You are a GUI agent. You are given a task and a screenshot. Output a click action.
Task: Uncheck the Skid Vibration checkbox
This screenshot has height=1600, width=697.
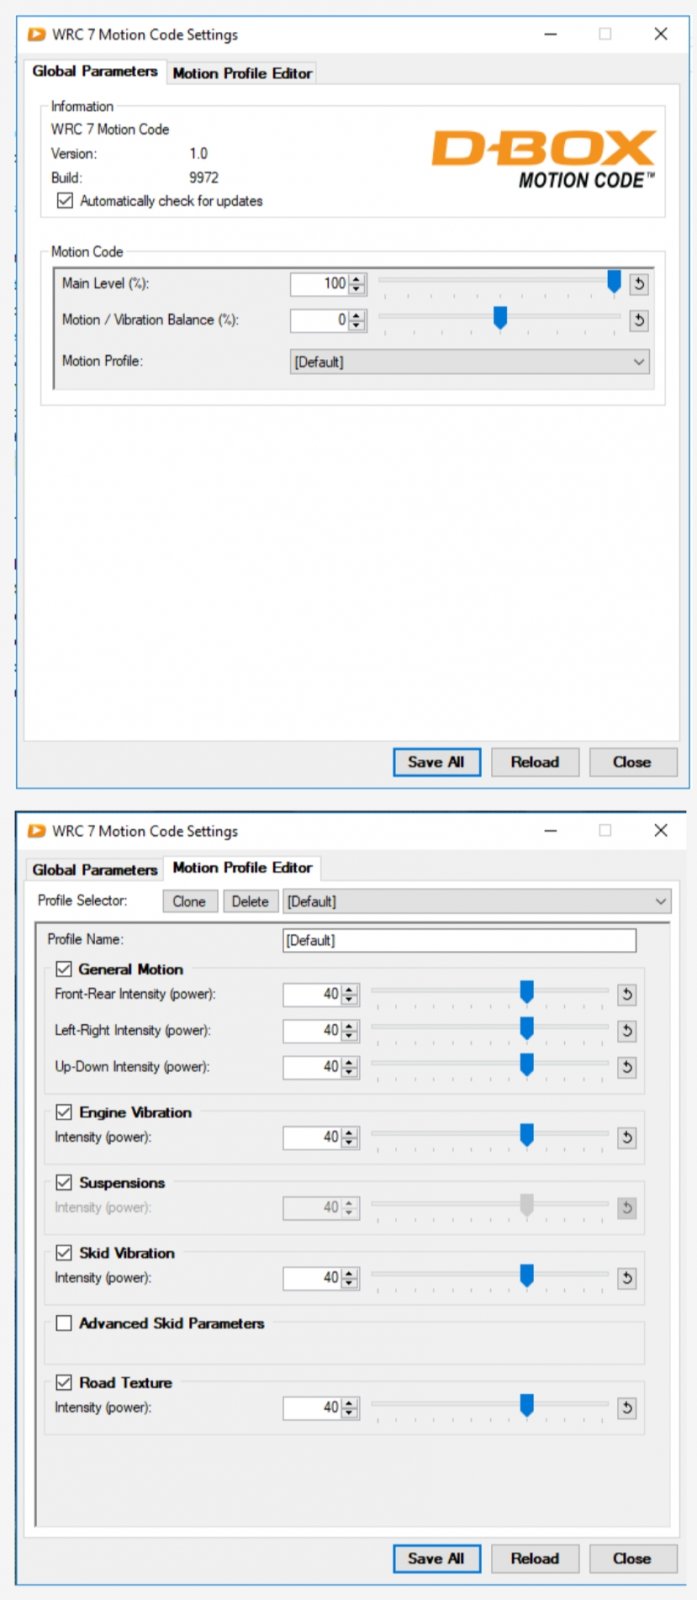click(x=64, y=1253)
